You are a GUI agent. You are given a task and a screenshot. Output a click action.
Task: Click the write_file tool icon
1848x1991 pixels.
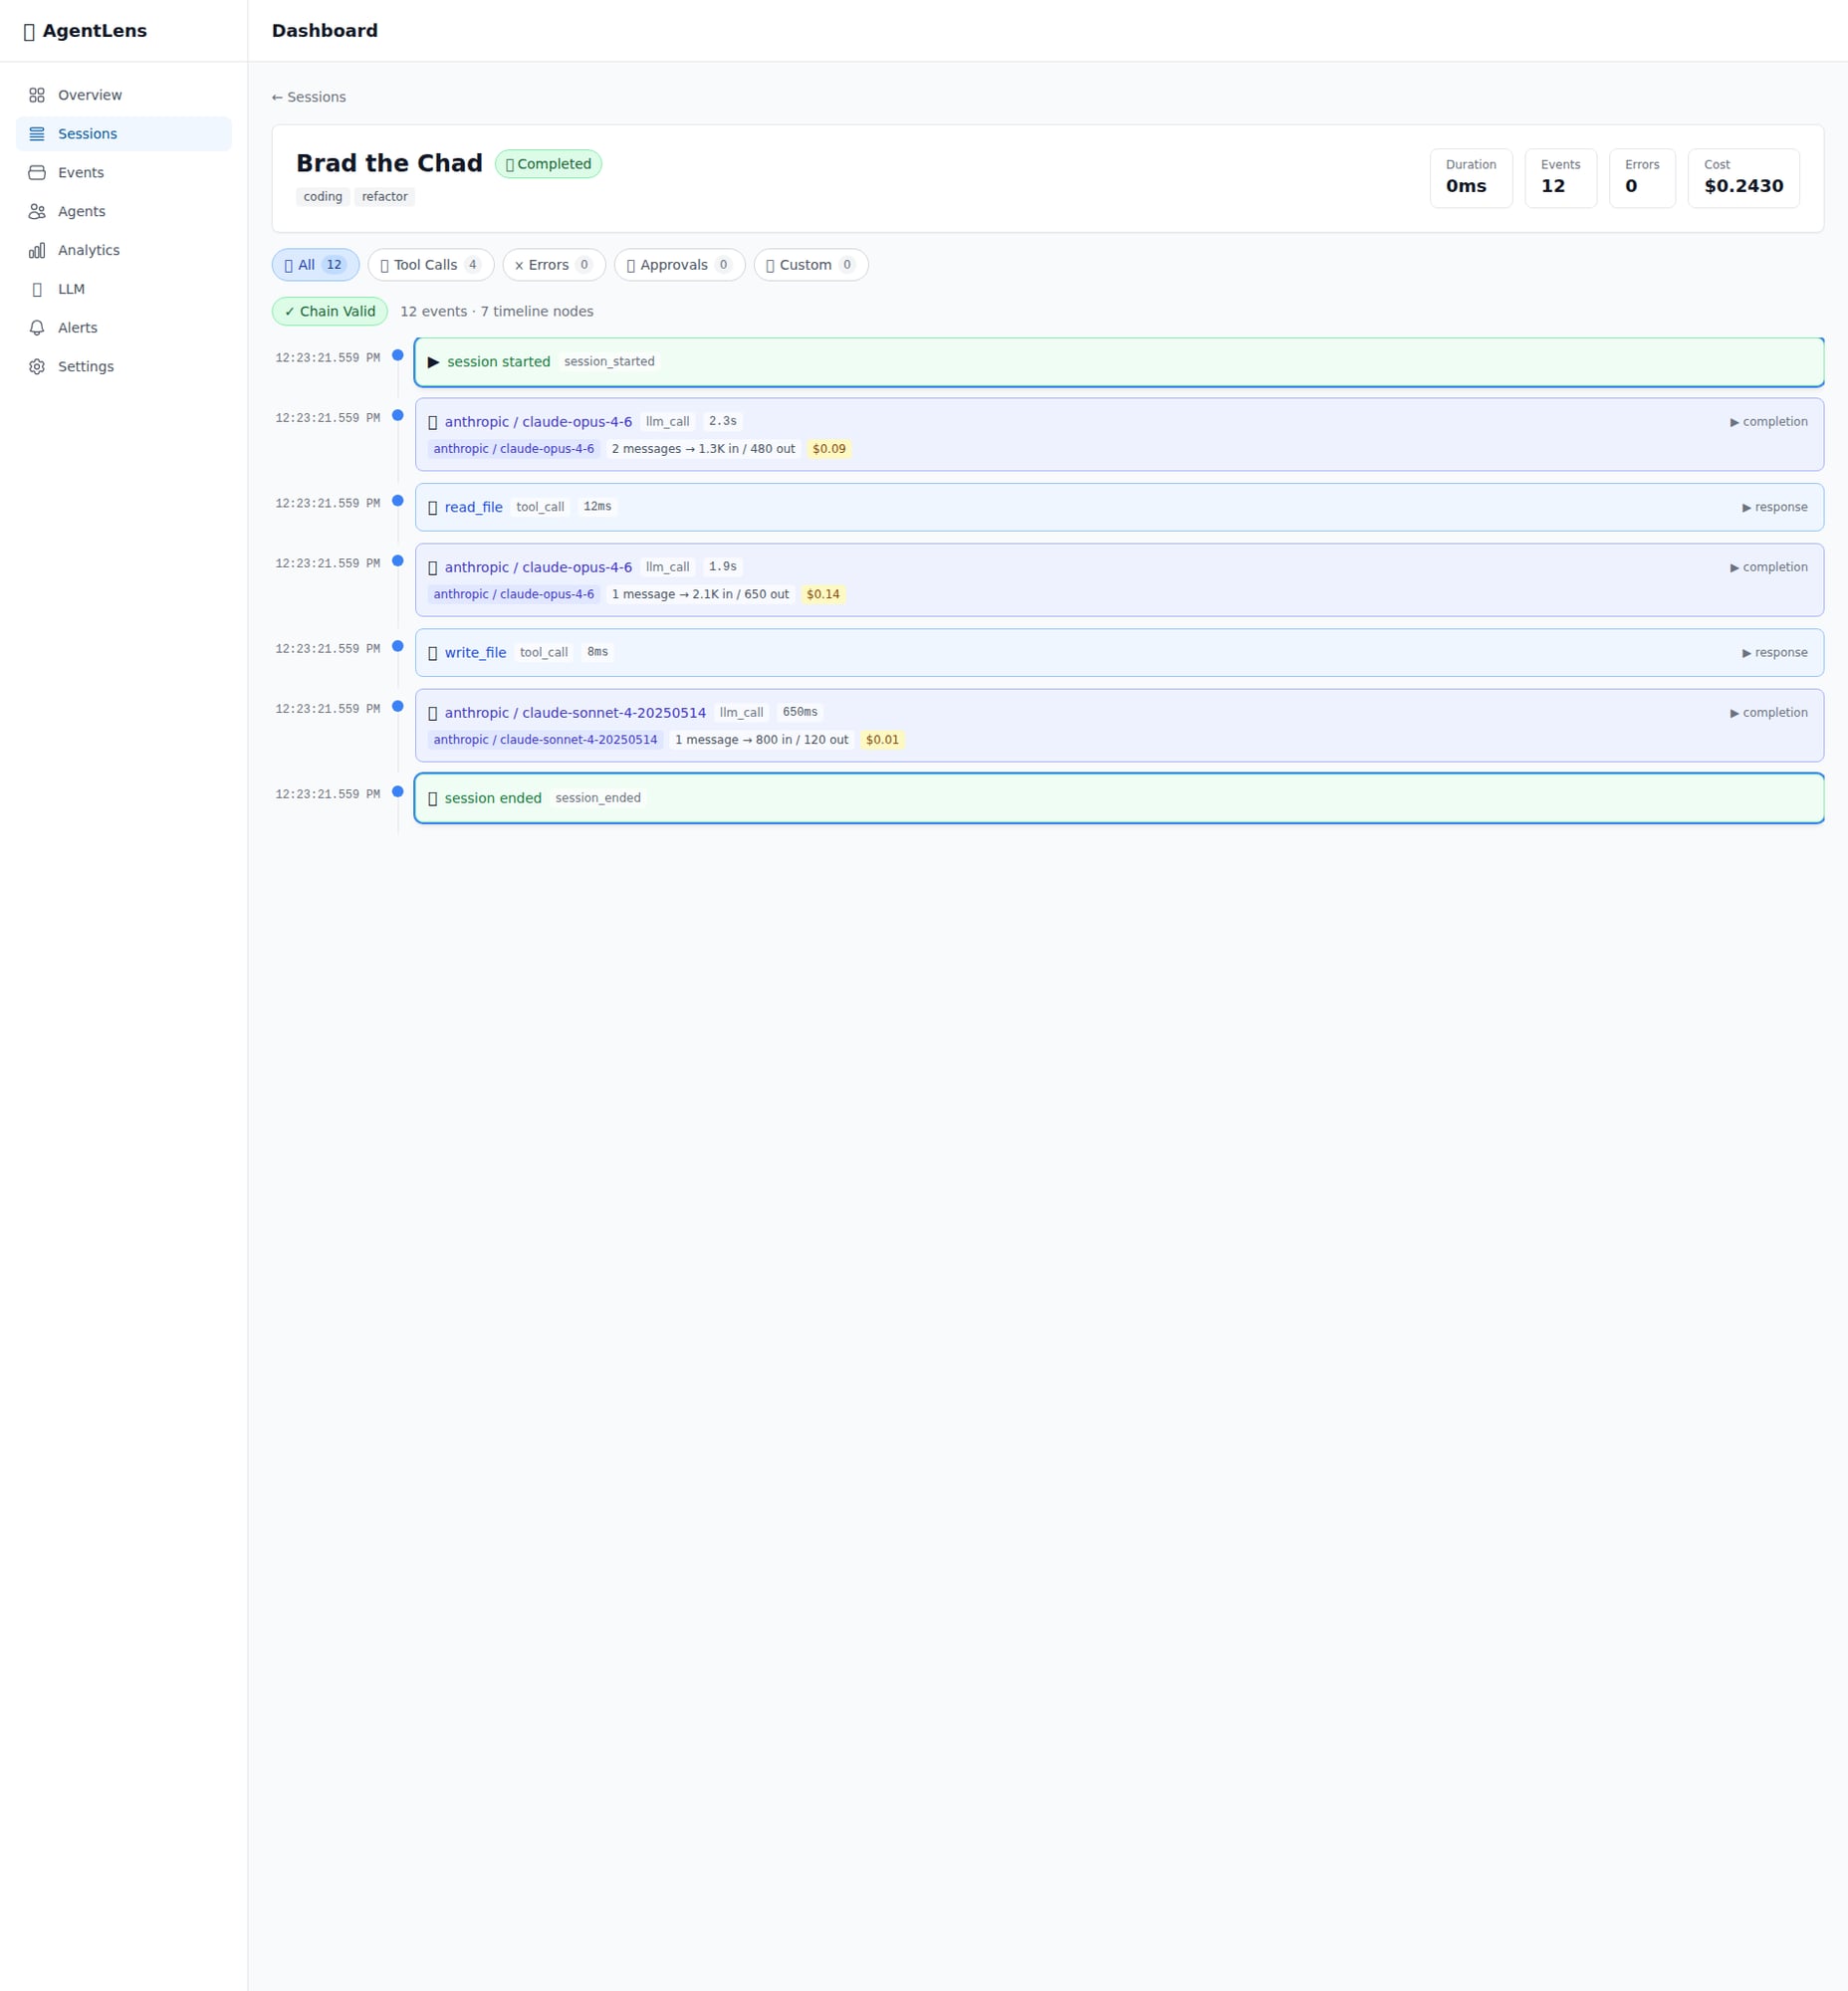(x=433, y=653)
